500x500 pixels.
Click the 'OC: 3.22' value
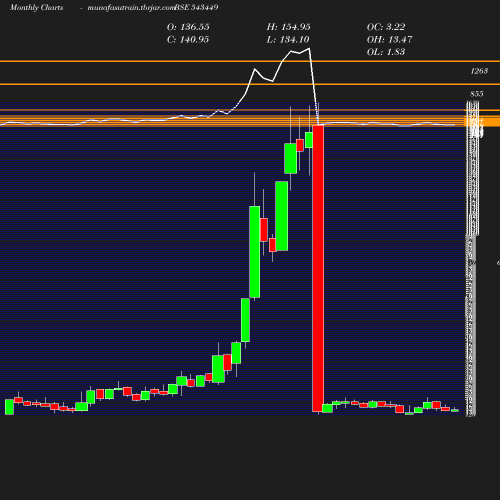coord(386,27)
